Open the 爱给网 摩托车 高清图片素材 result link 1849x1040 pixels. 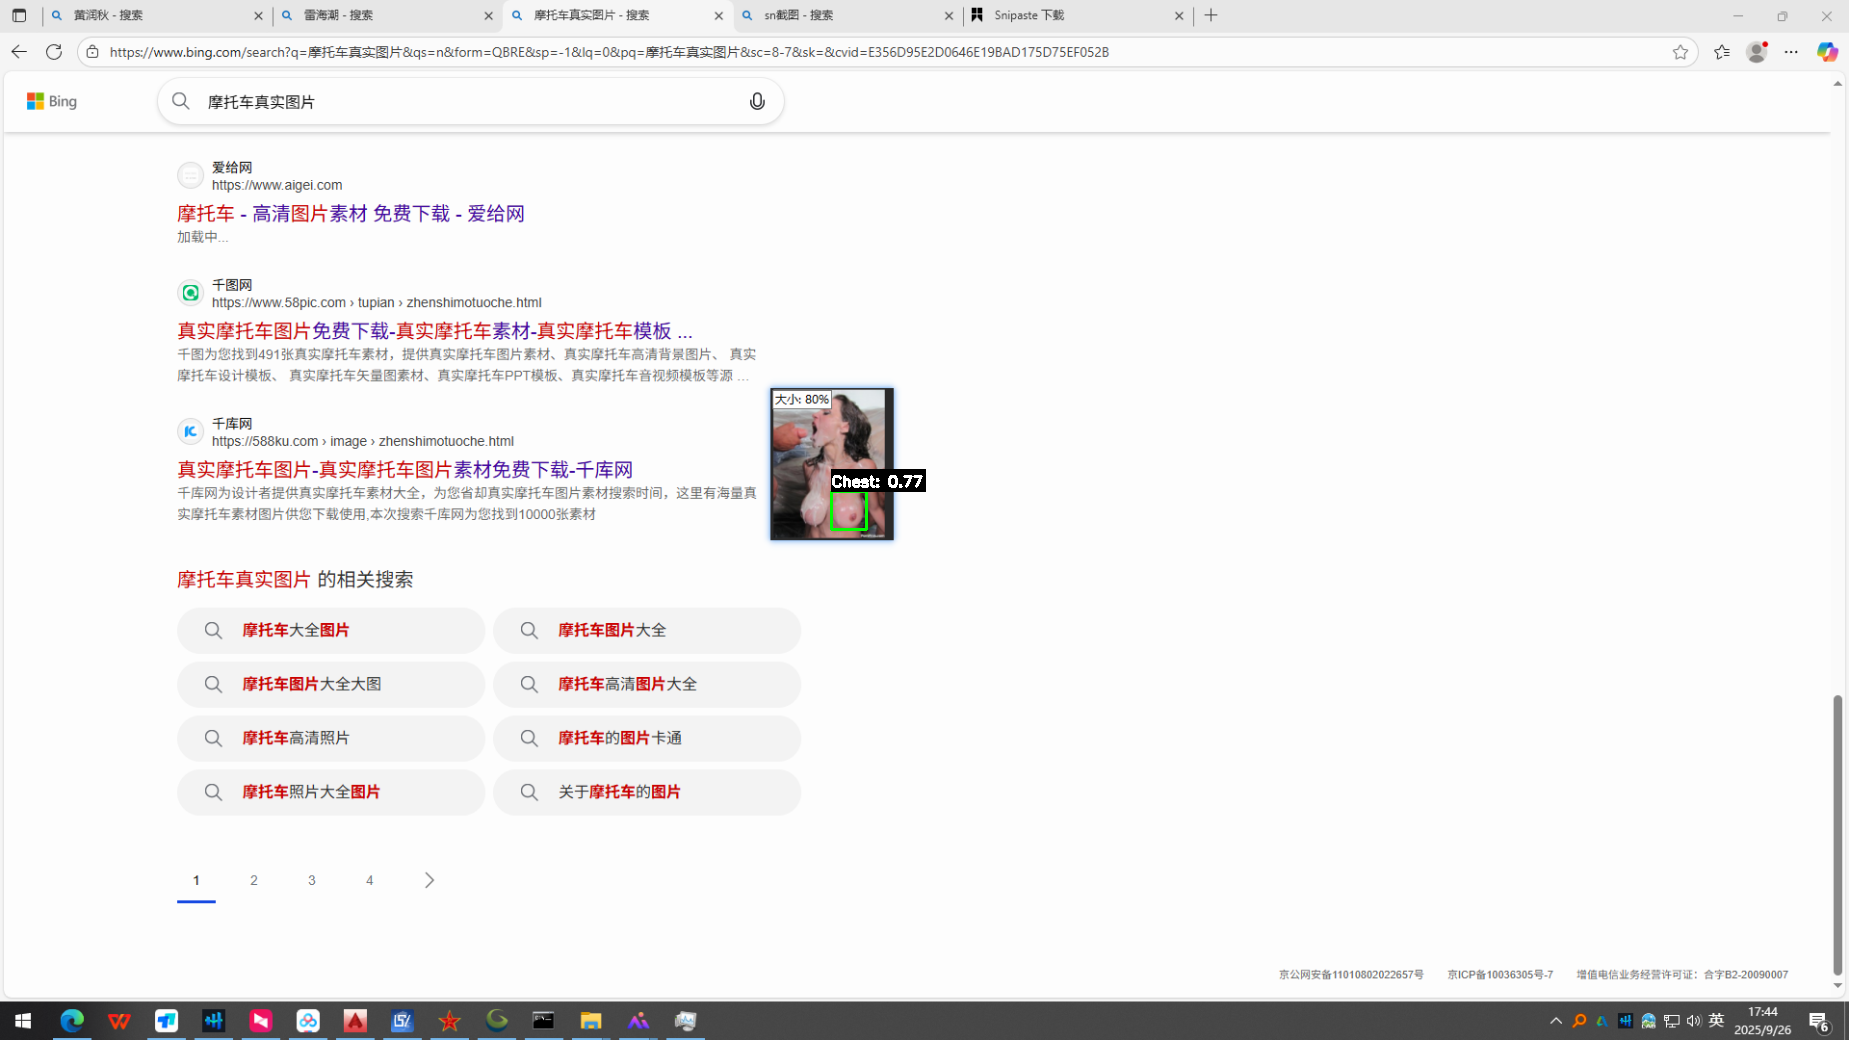(350, 213)
